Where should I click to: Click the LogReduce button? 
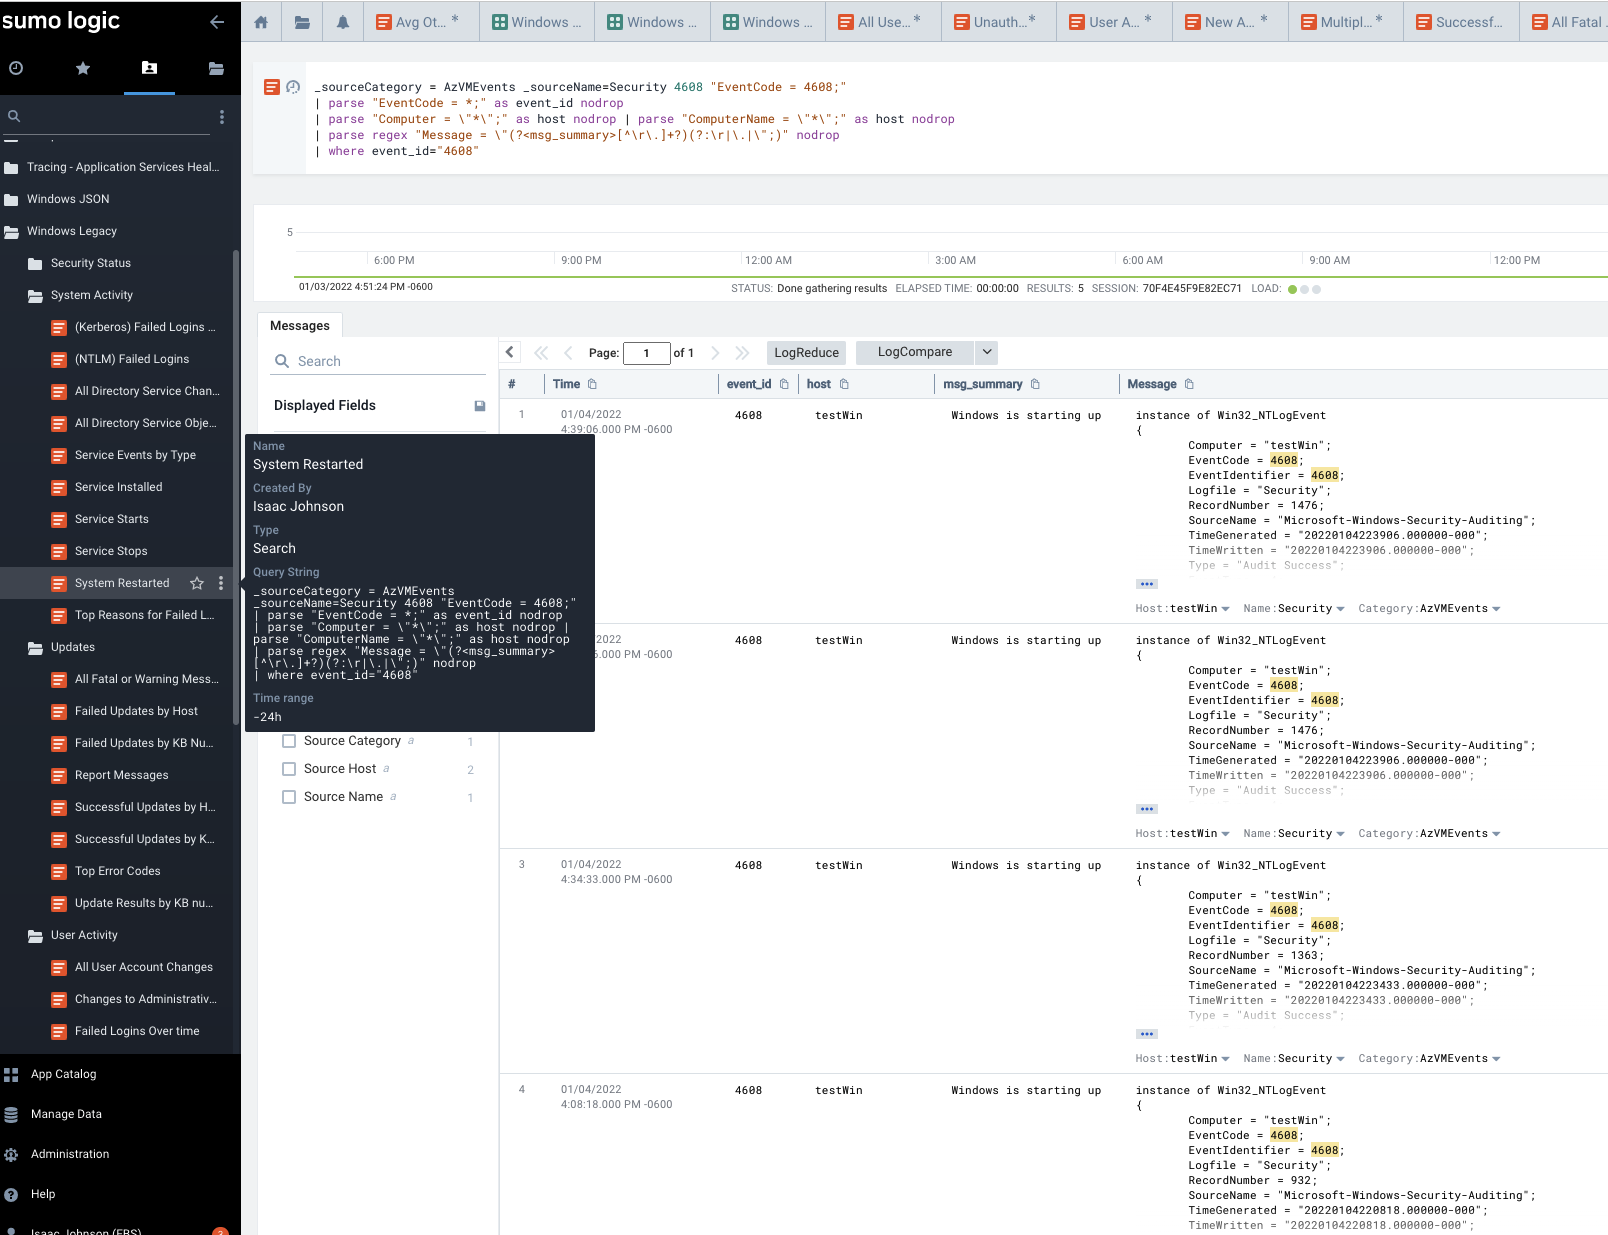click(x=807, y=352)
